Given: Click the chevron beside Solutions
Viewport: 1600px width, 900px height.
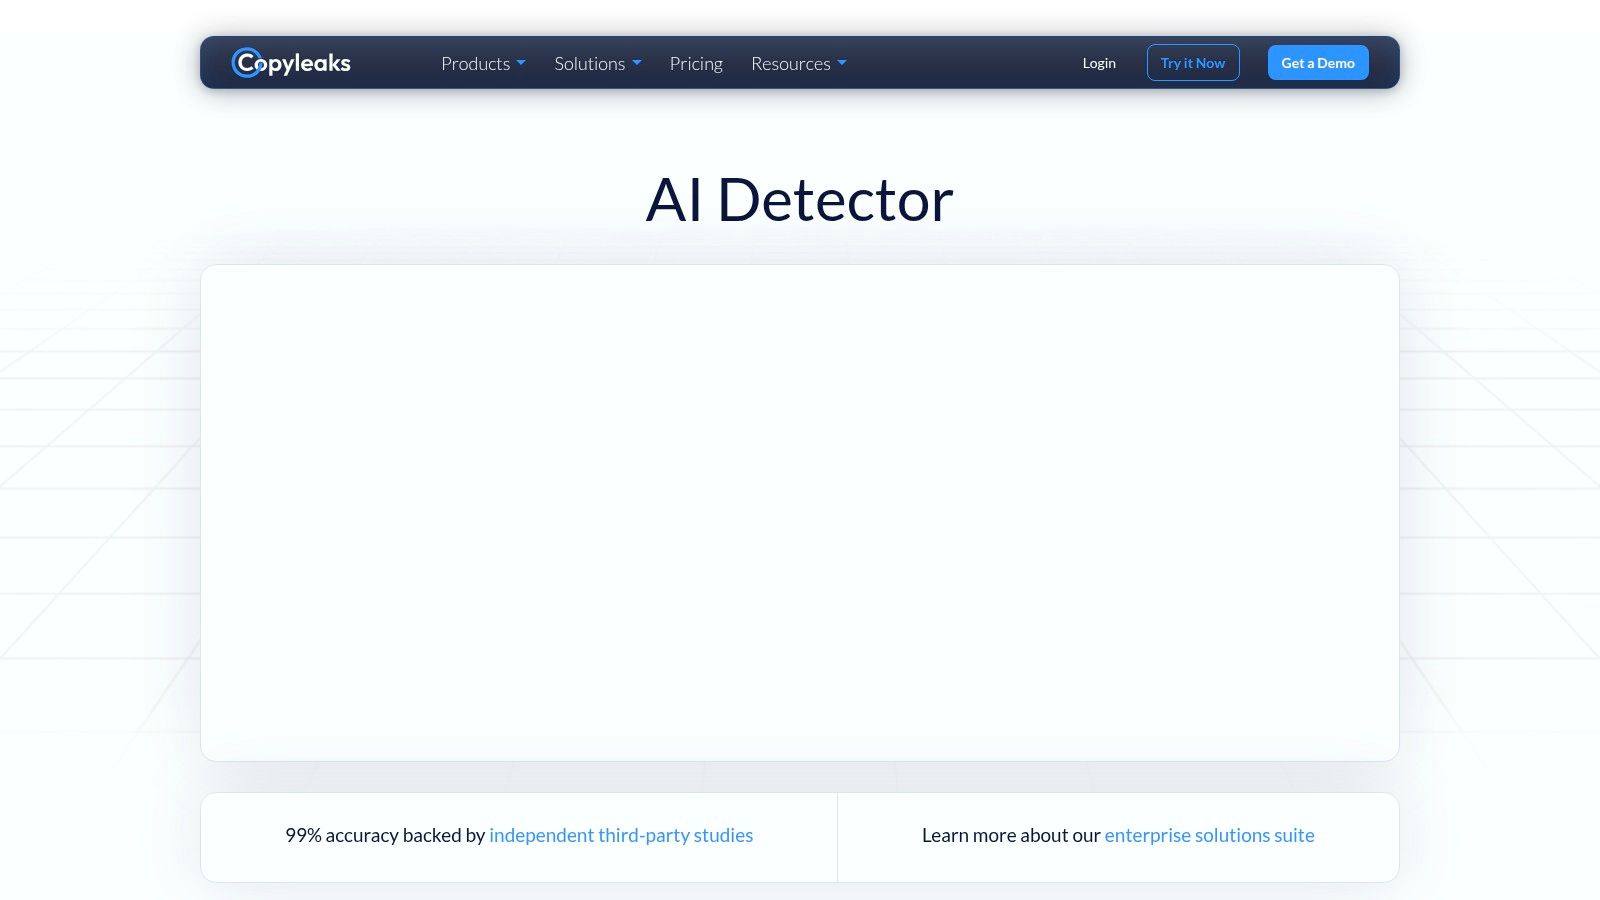Looking at the screenshot, I should coord(637,63).
